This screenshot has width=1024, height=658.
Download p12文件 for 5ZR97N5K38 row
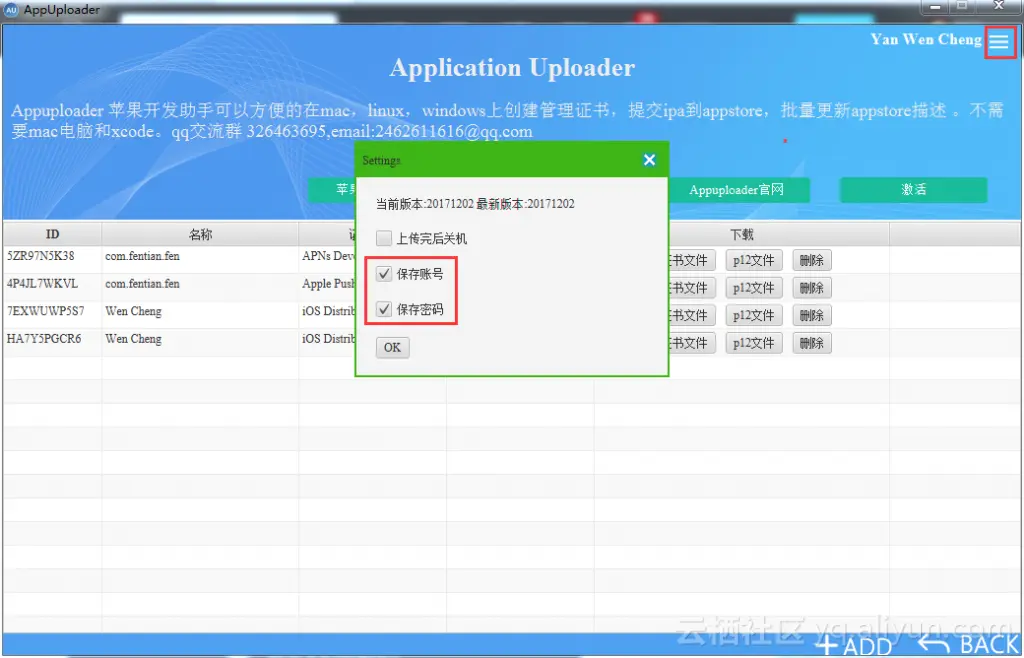(x=754, y=260)
